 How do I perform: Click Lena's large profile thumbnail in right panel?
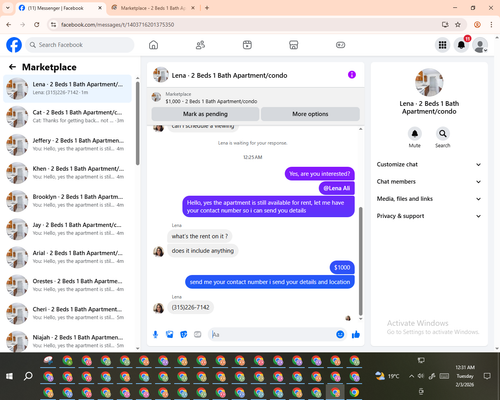pyautogui.click(x=429, y=82)
